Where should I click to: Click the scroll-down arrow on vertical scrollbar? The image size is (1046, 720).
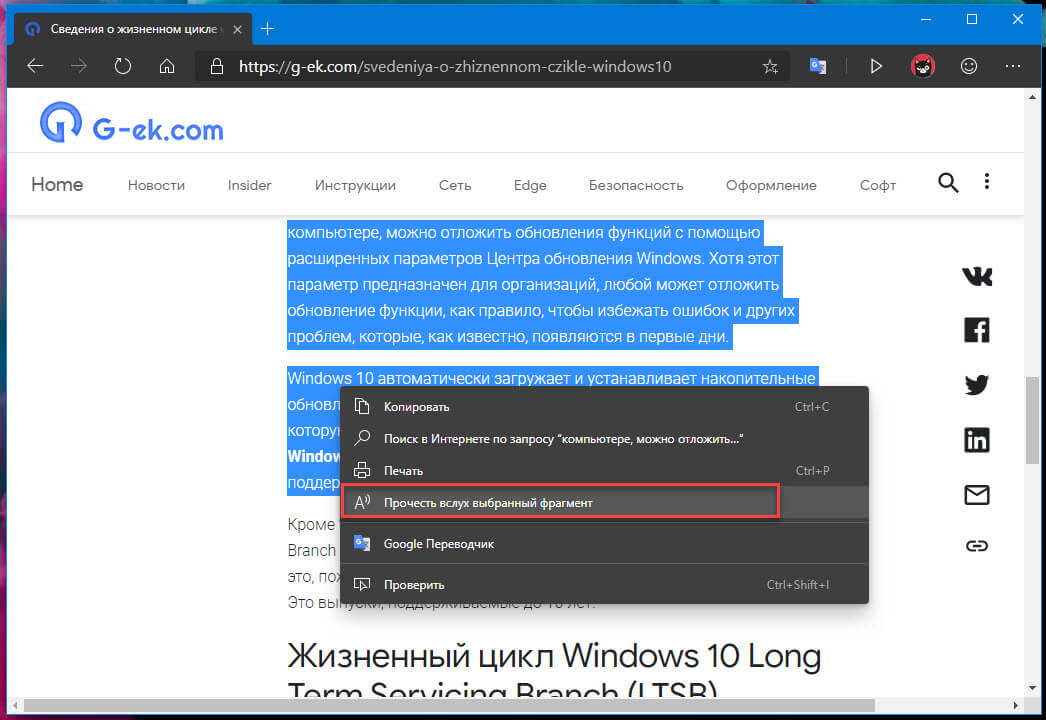tap(1033, 688)
